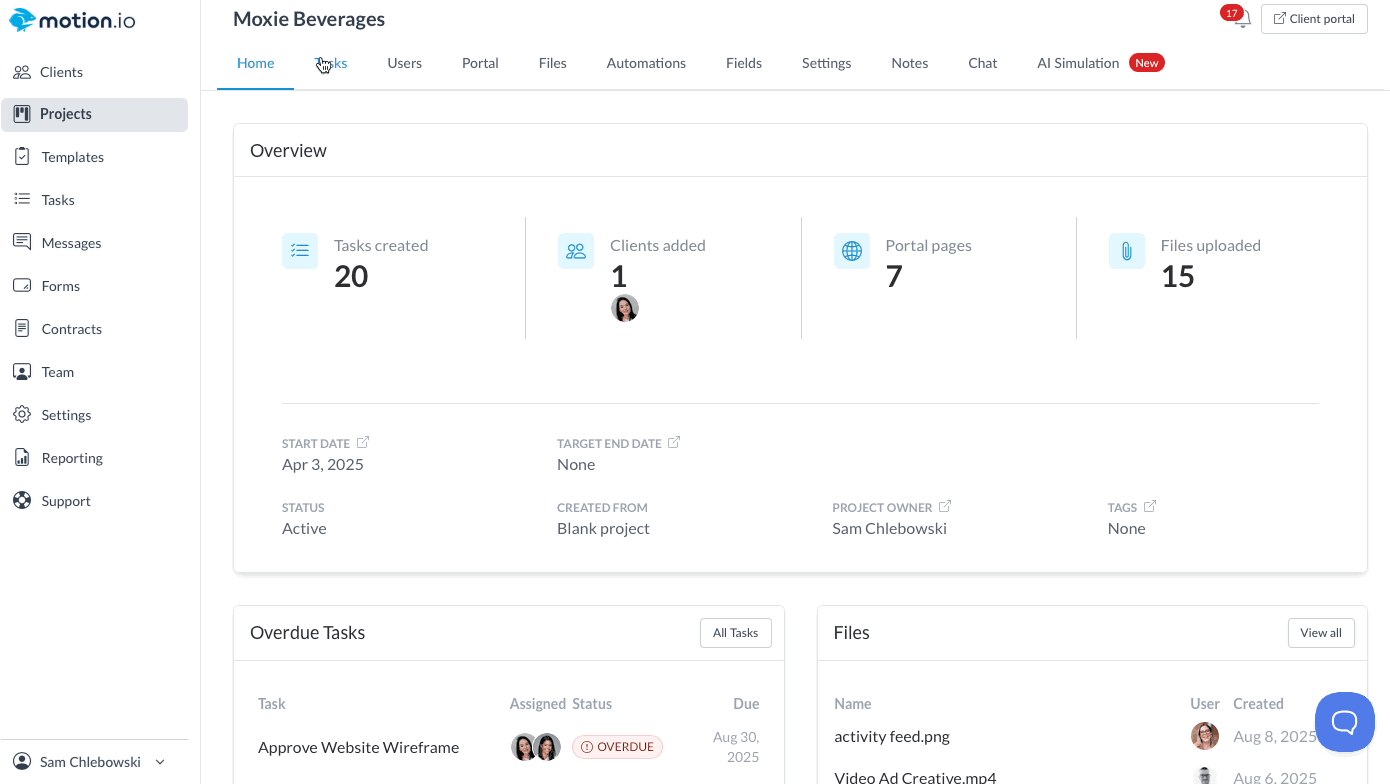Edit the Target End Date link icon

[674, 442]
